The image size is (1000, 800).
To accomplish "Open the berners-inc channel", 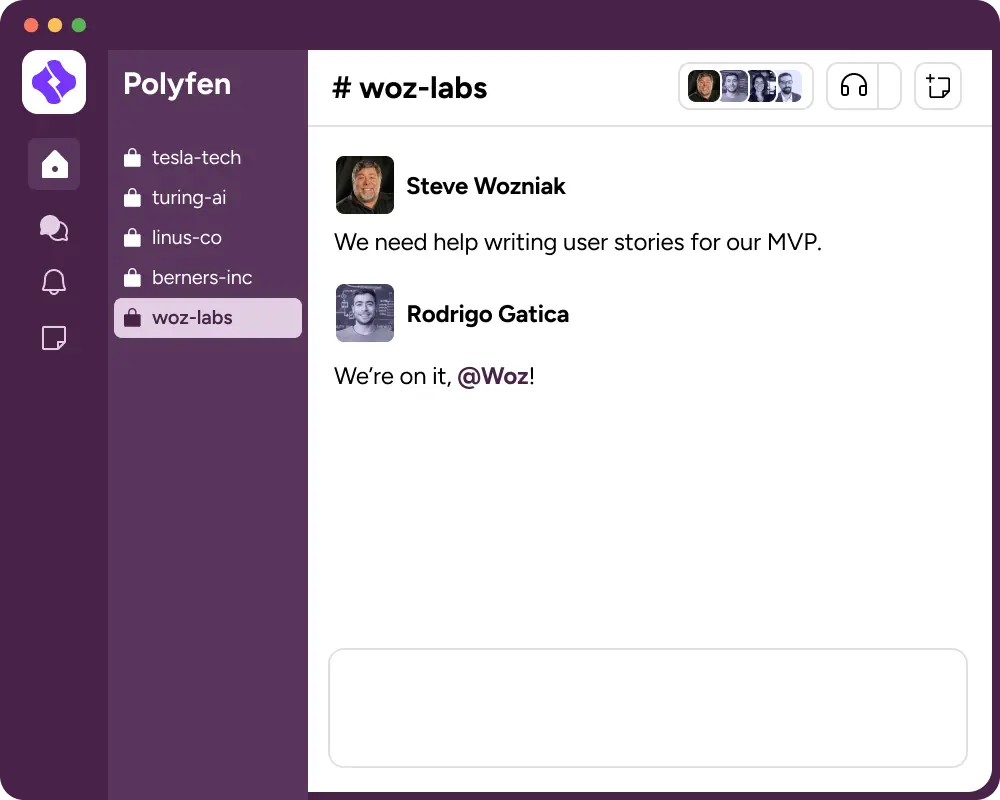I will coord(208,278).
